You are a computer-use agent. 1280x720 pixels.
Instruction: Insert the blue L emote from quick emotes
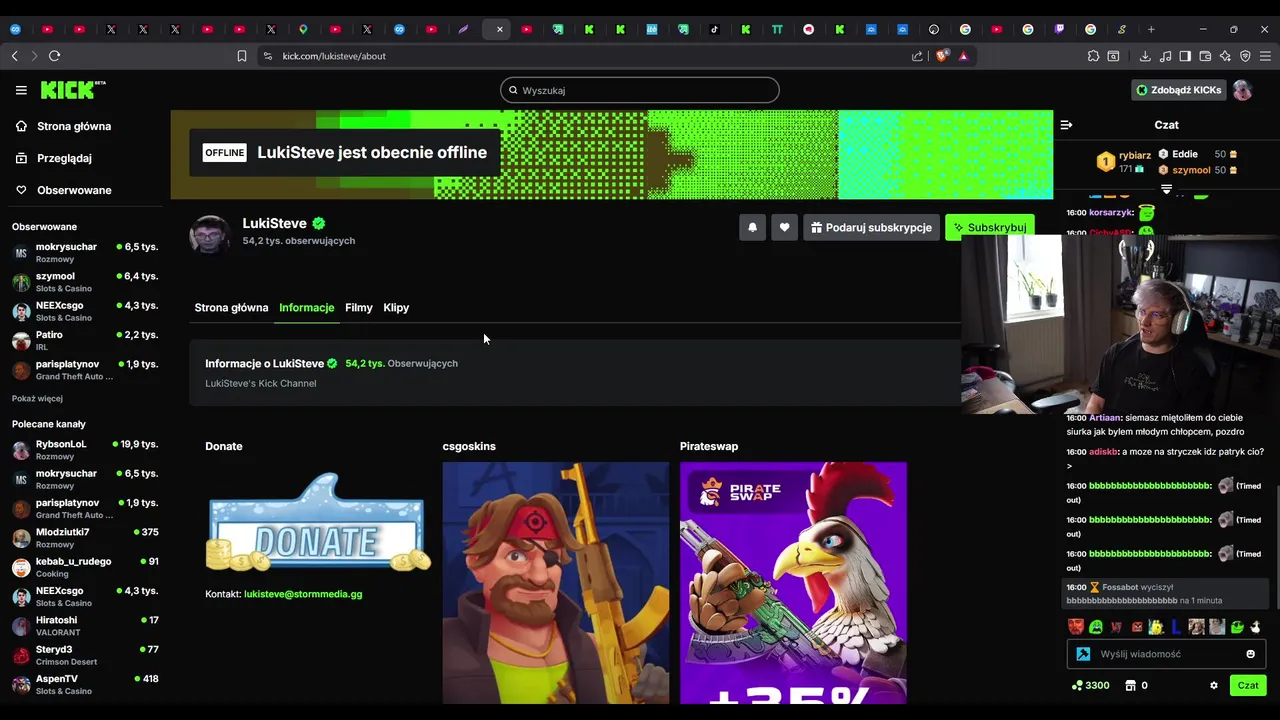click(1176, 627)
